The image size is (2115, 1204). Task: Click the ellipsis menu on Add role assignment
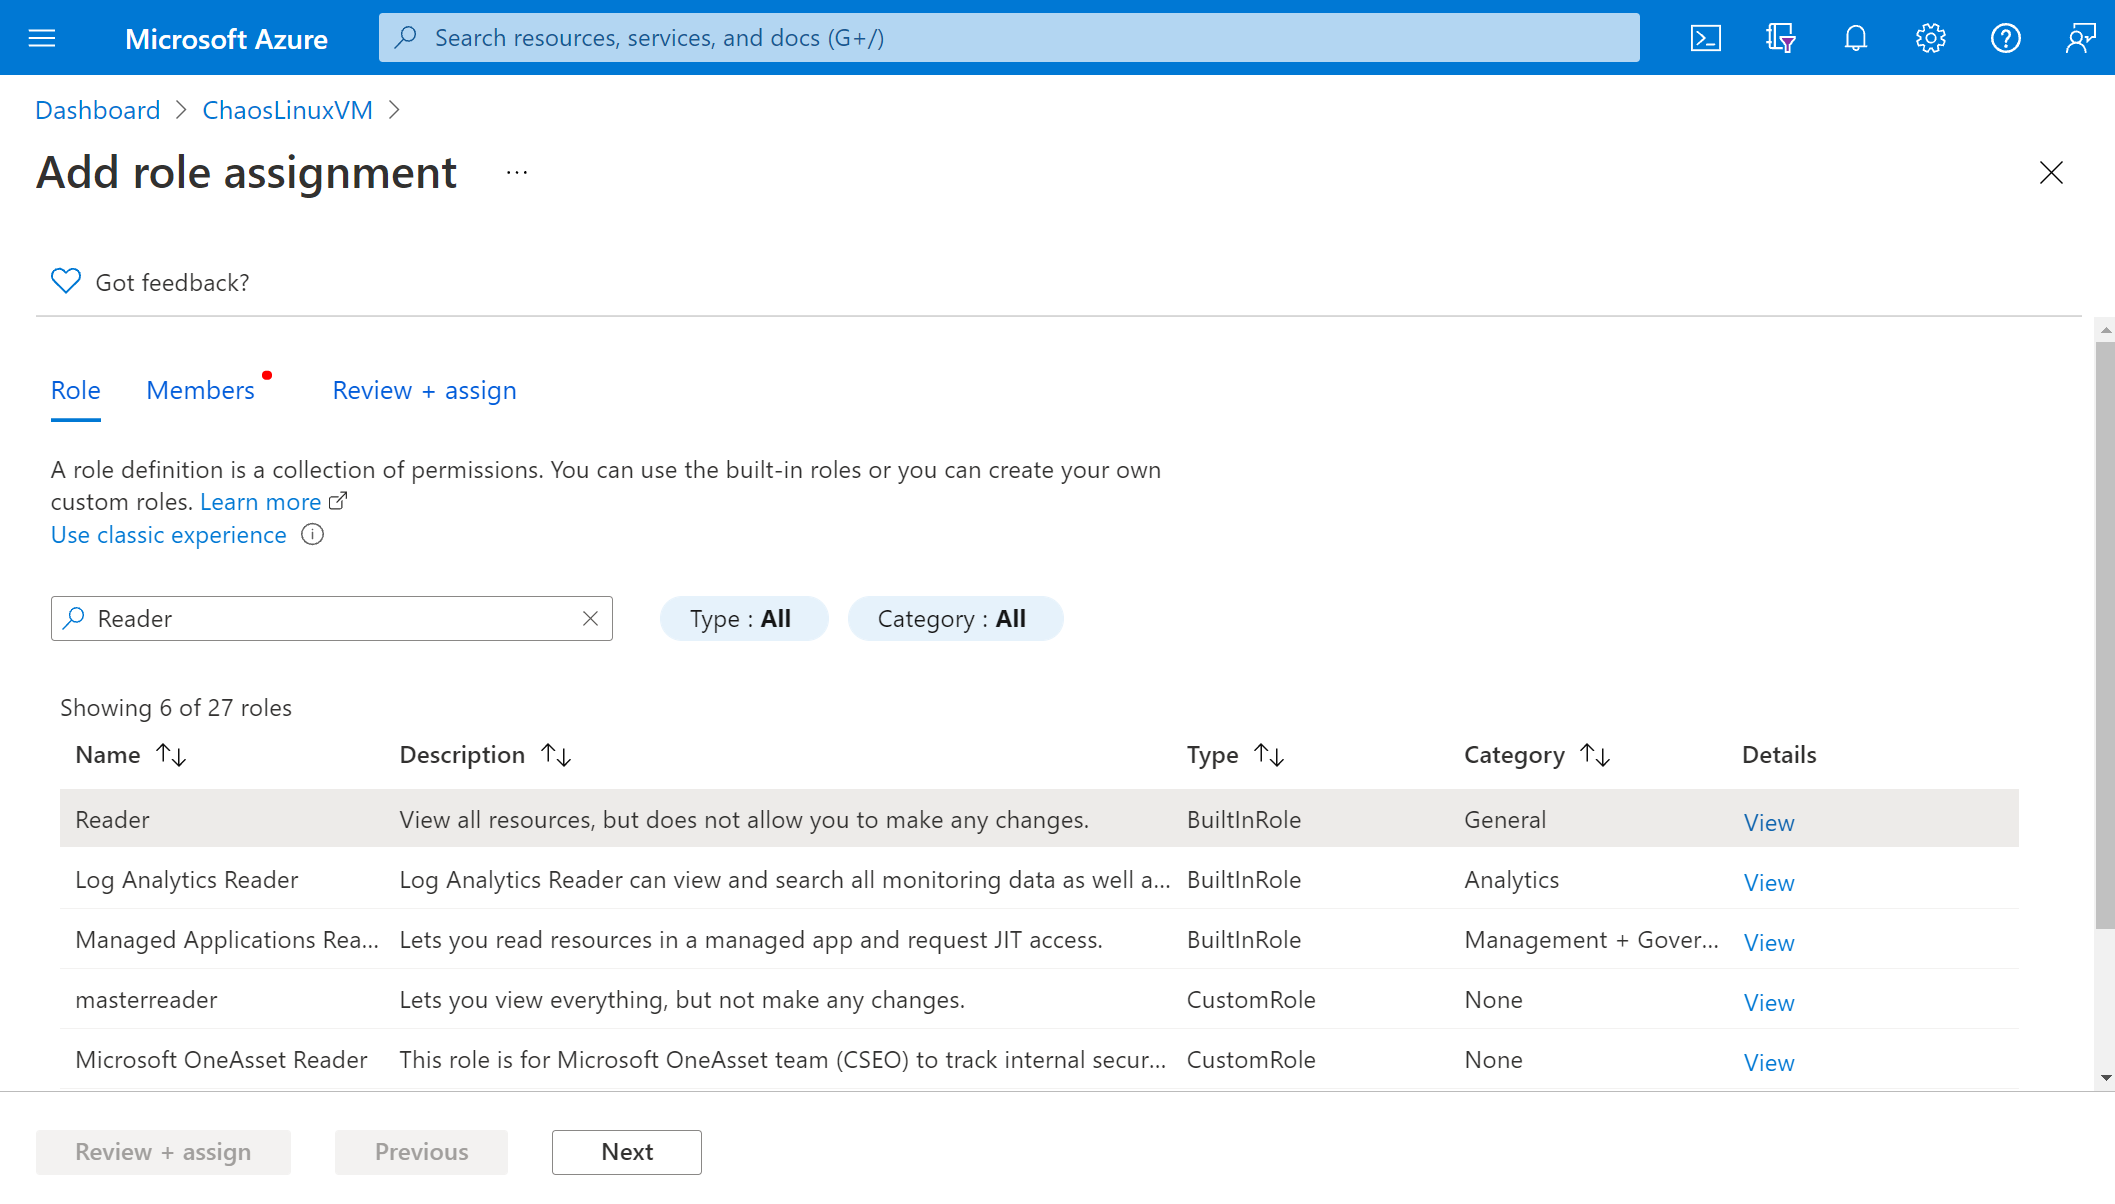point(517,170)
